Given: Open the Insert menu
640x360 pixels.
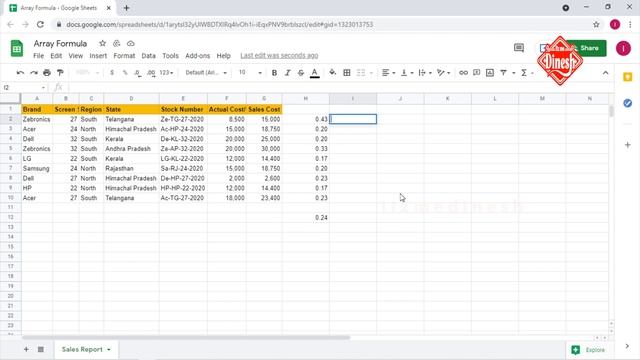Looking at the screenshot, I should 98,56.
